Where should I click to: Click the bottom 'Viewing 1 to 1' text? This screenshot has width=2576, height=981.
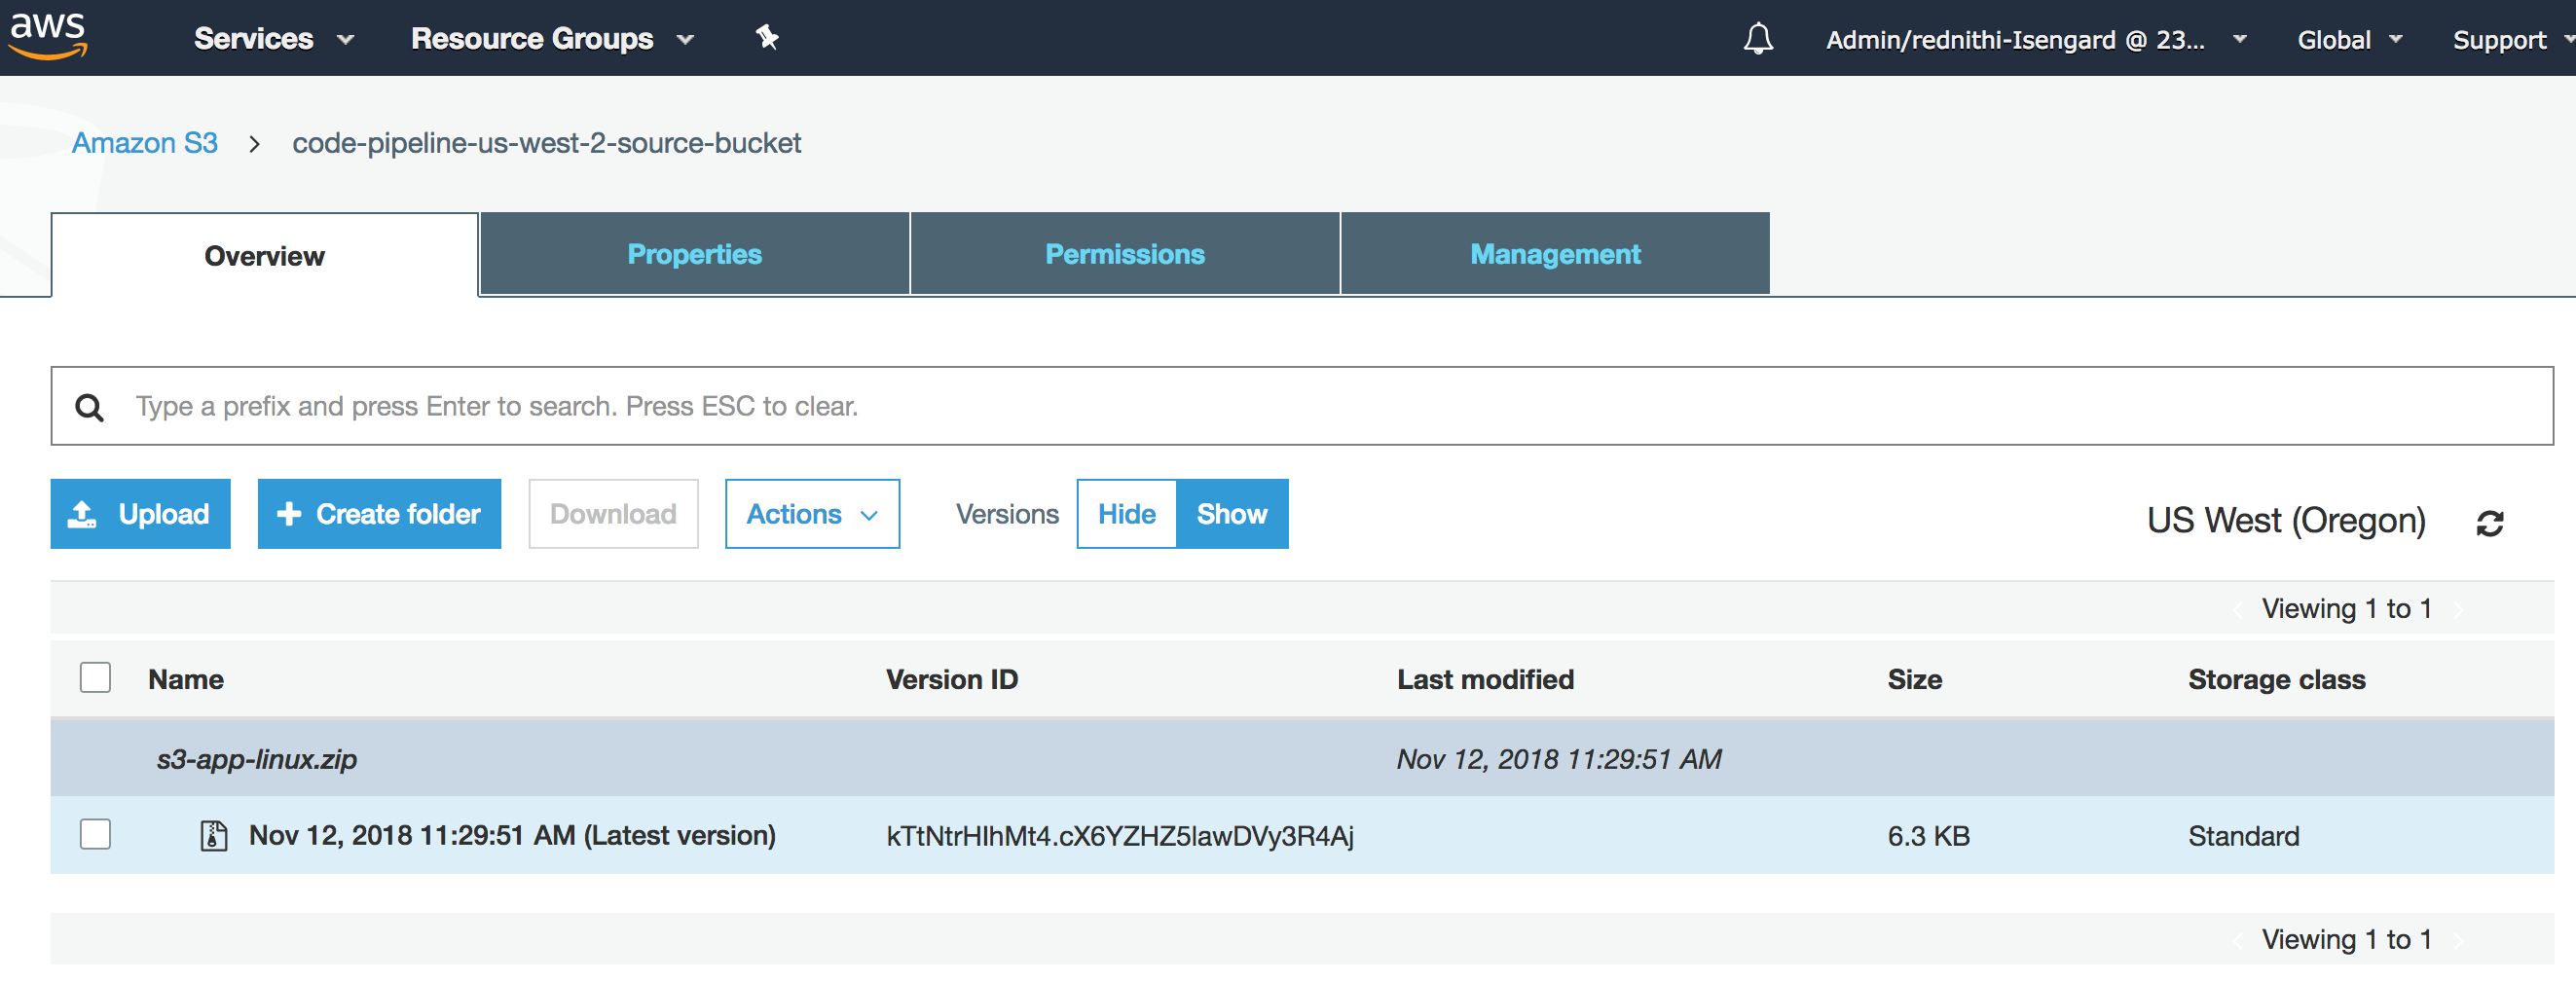pyautogui.click(x=2346, y=940)
